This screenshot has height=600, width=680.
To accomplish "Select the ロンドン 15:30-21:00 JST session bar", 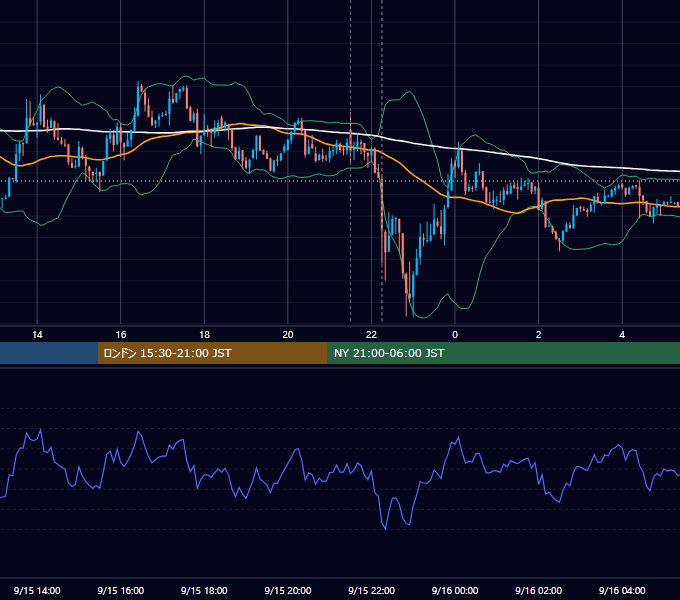I will (212, 353).
